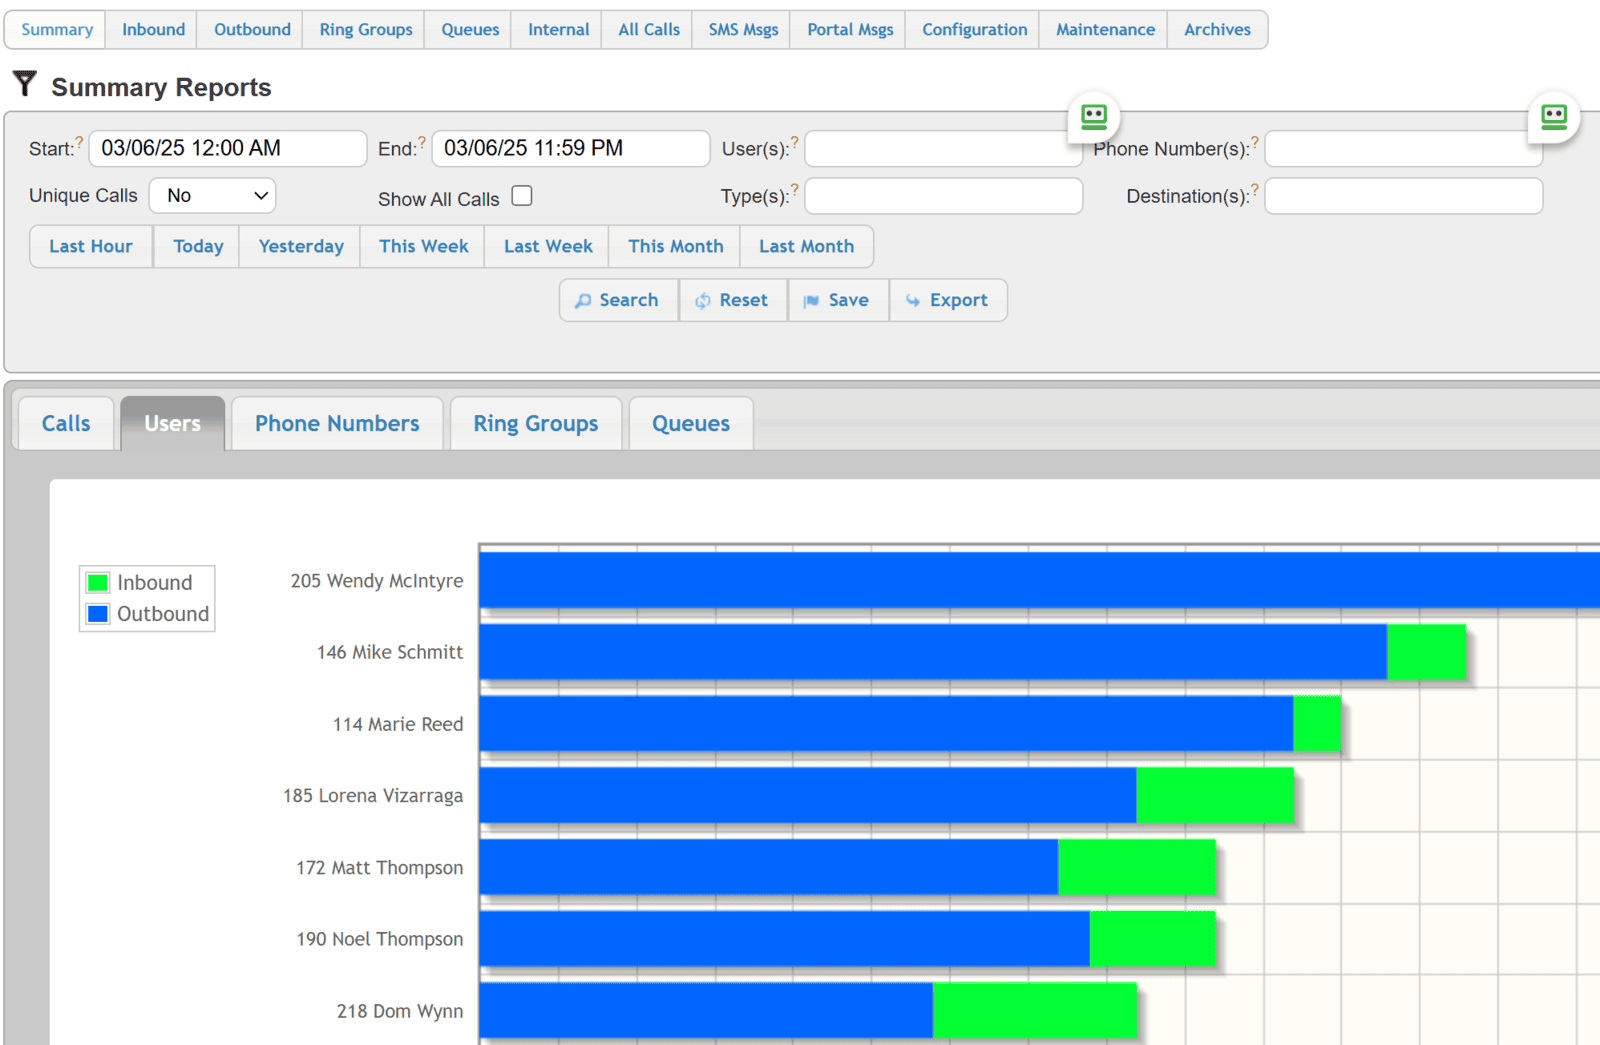Click the green inbound bar for Matt Thompson
The image size is (1600, 1045).
click(1137, 867)
